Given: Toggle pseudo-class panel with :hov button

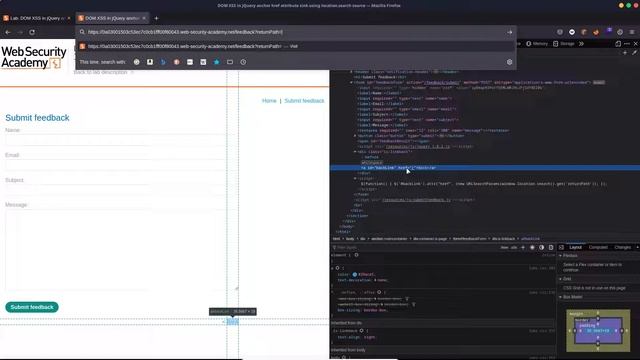Looking at the screenshot, I should point(504,247).
